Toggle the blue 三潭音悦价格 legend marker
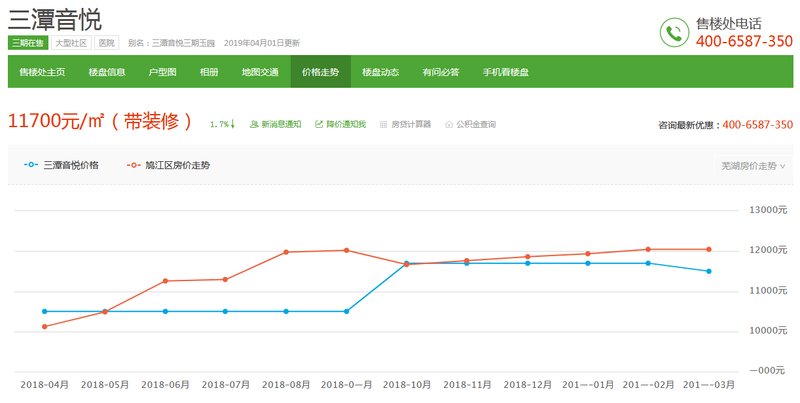Screen dimensions: 800x403 [x=31, y=165]
